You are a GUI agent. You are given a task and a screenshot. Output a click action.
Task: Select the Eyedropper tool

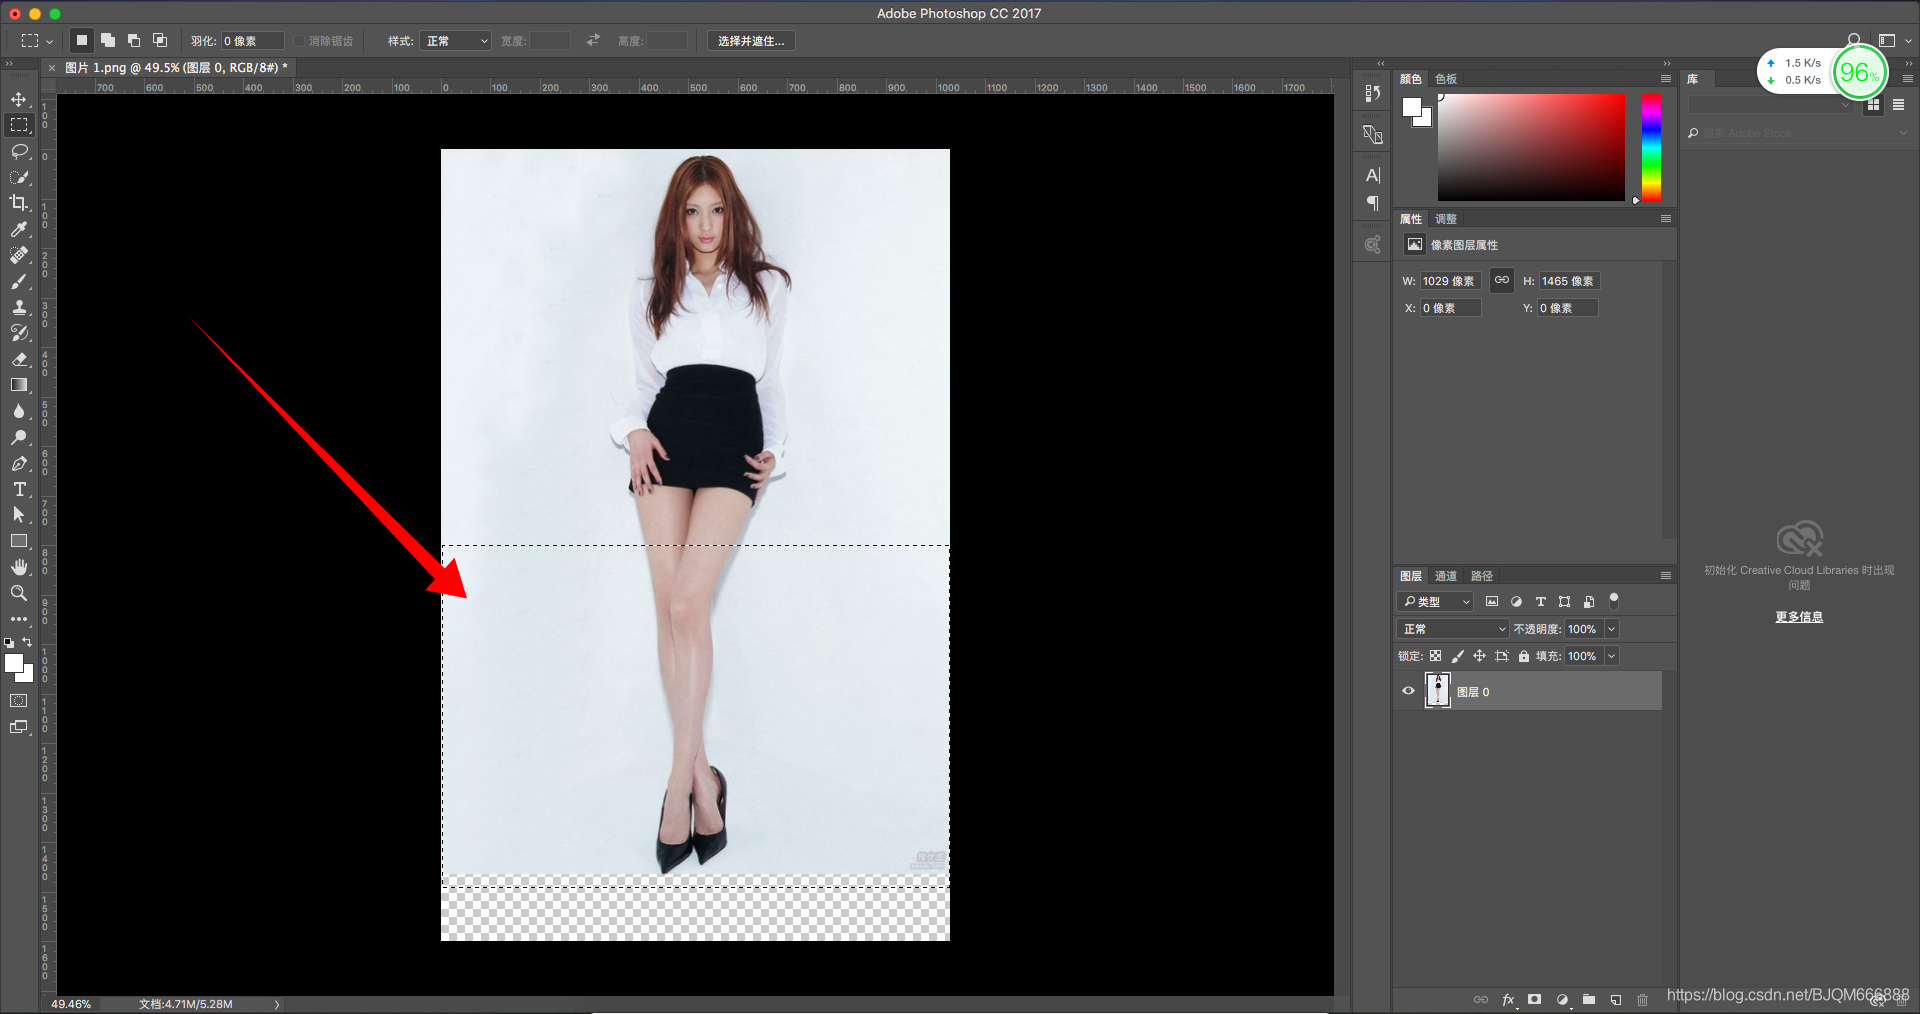[x=19, y=229]
